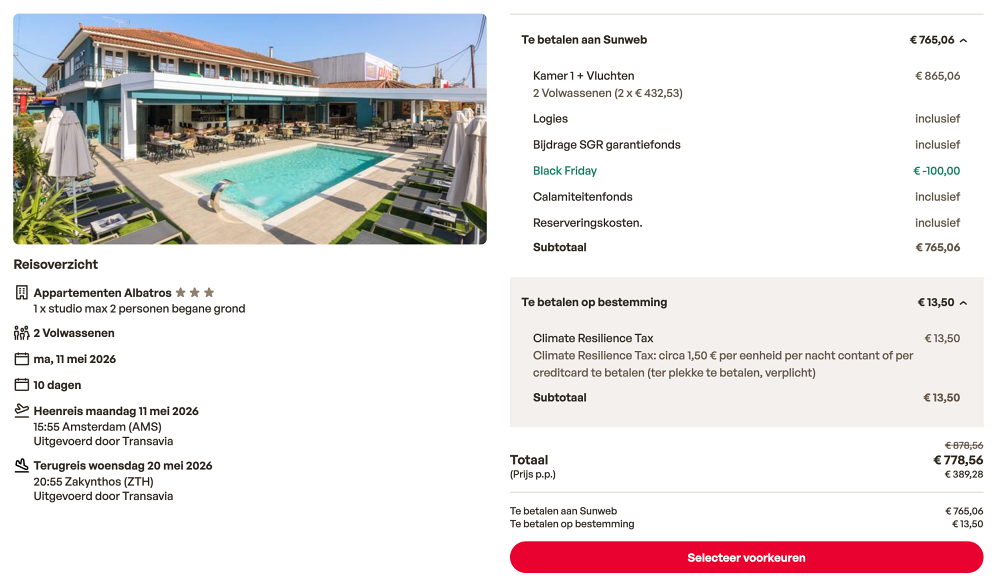Collapse the Te betalen aan Sunweb section
Image resolution: width=1000 pixels, height=585 pixels.
click(x=963, y=41)
